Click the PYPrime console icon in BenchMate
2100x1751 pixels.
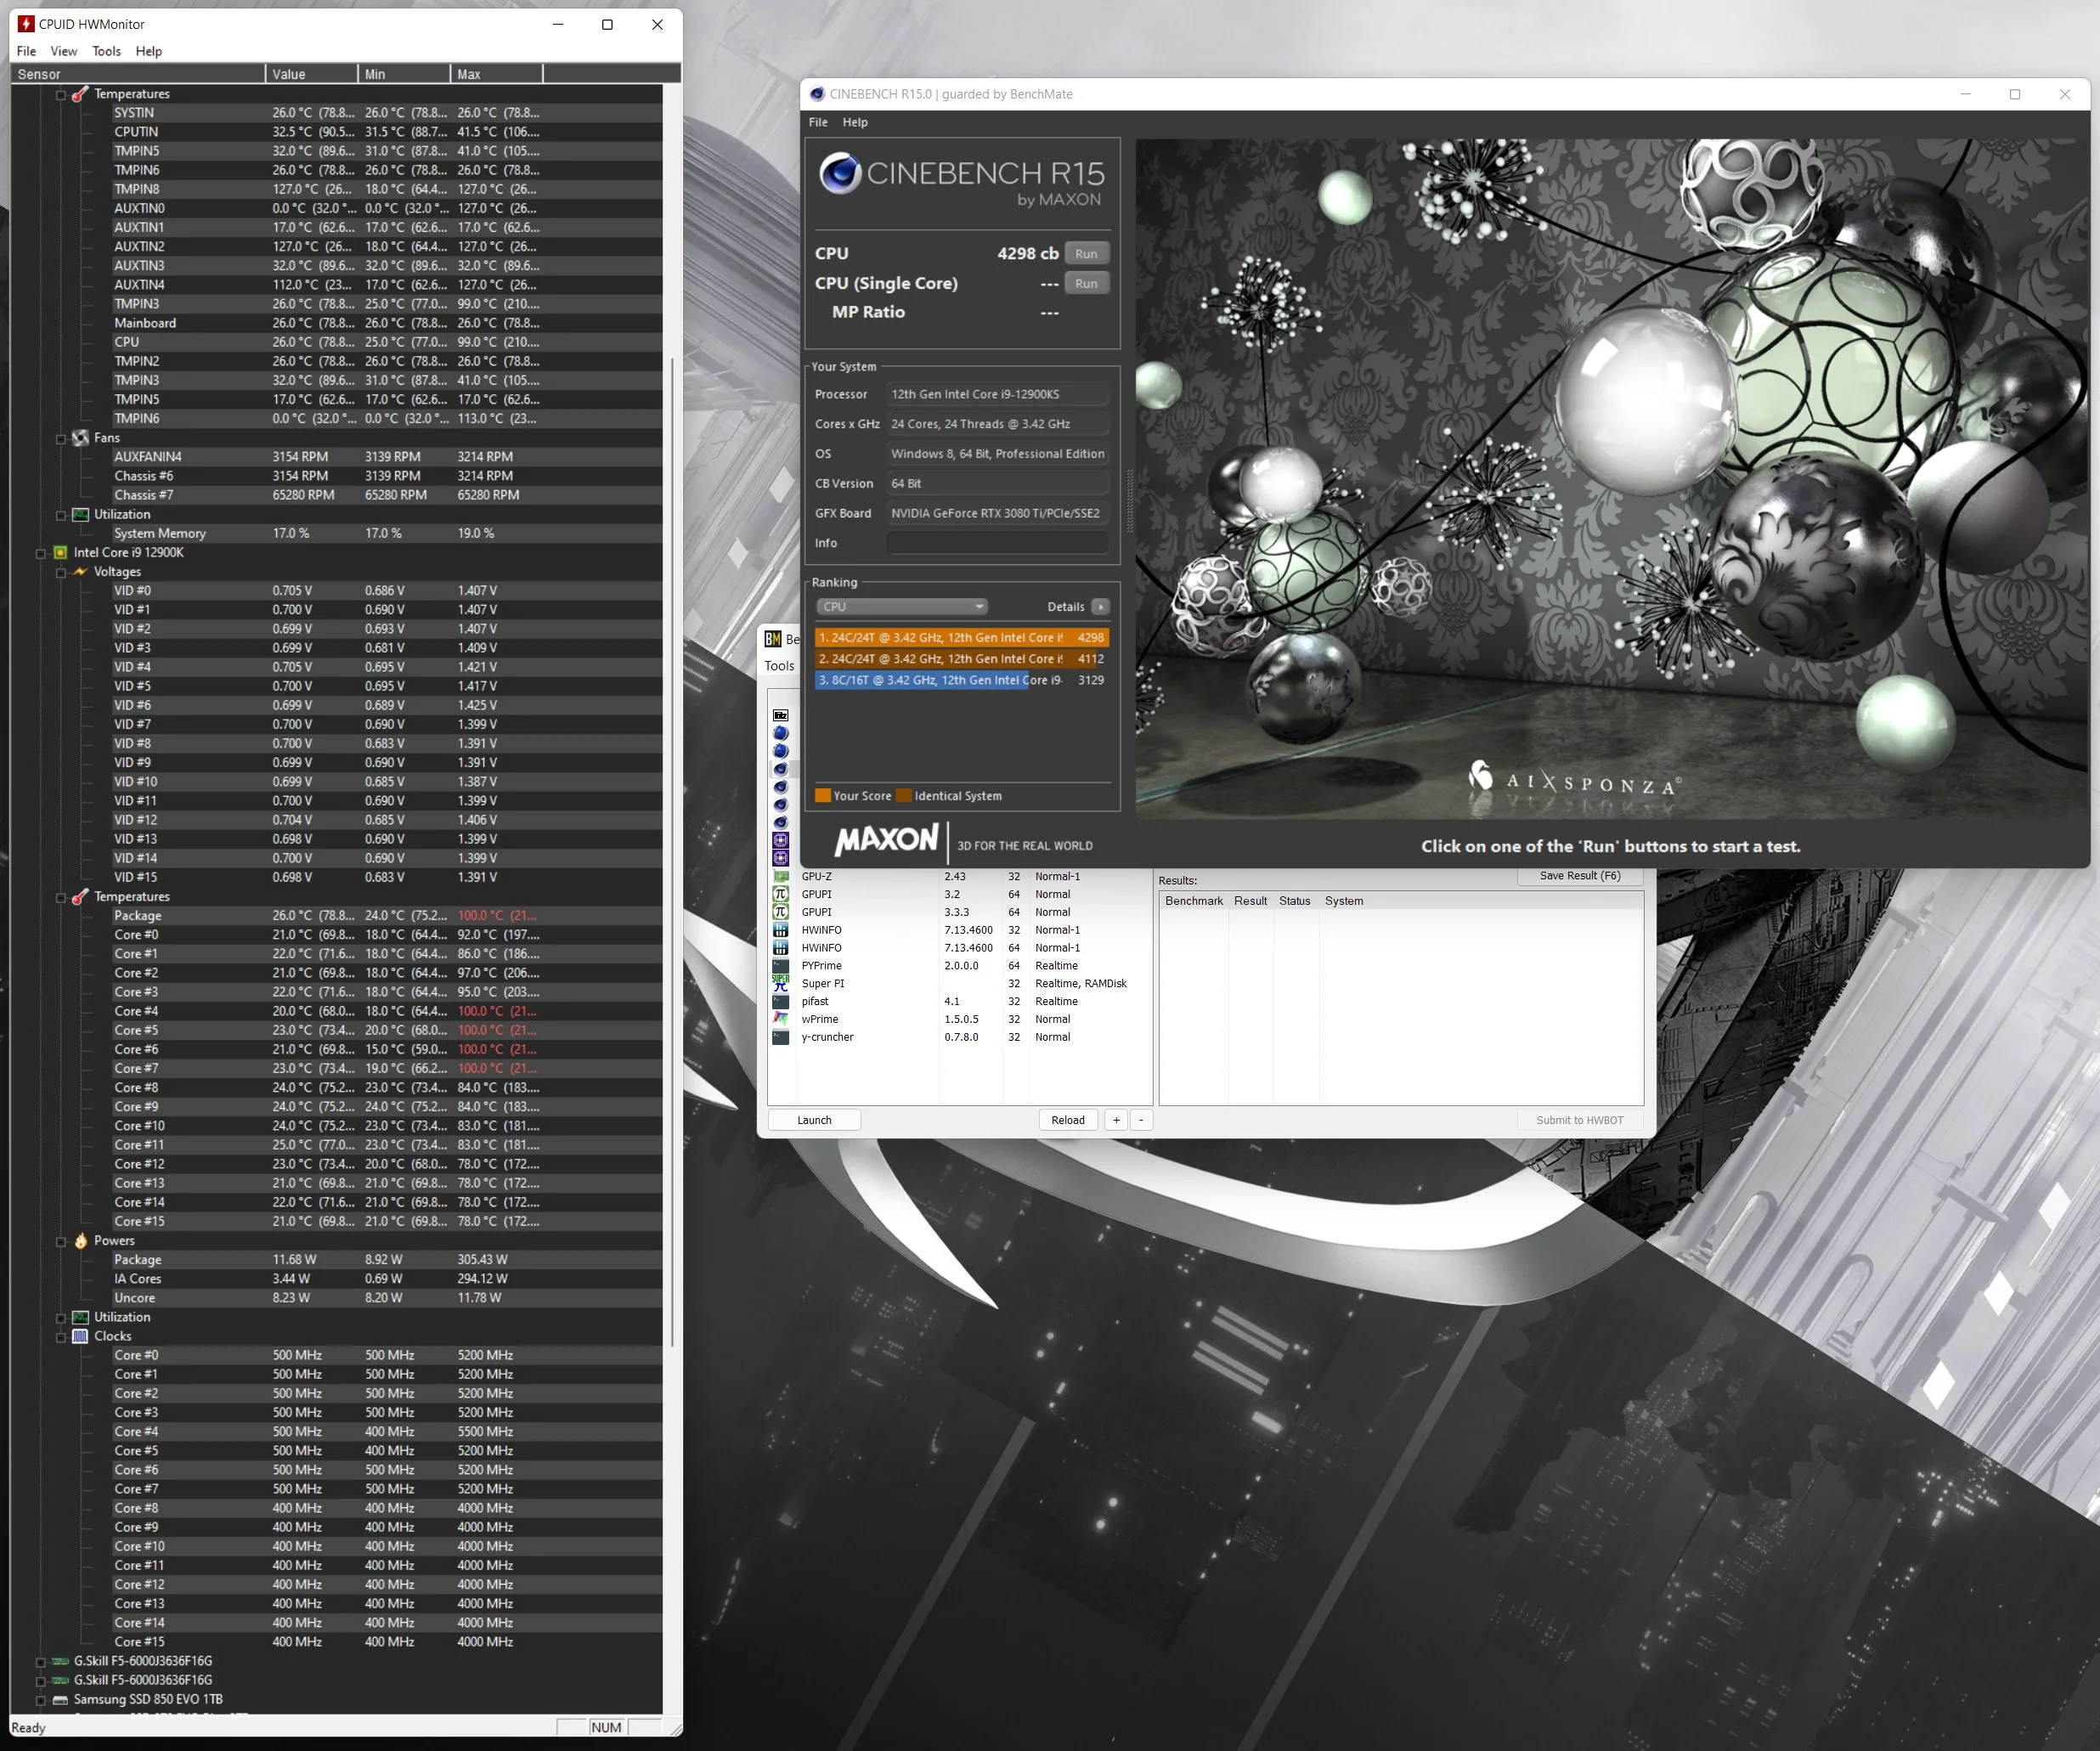tap(781, 966)
